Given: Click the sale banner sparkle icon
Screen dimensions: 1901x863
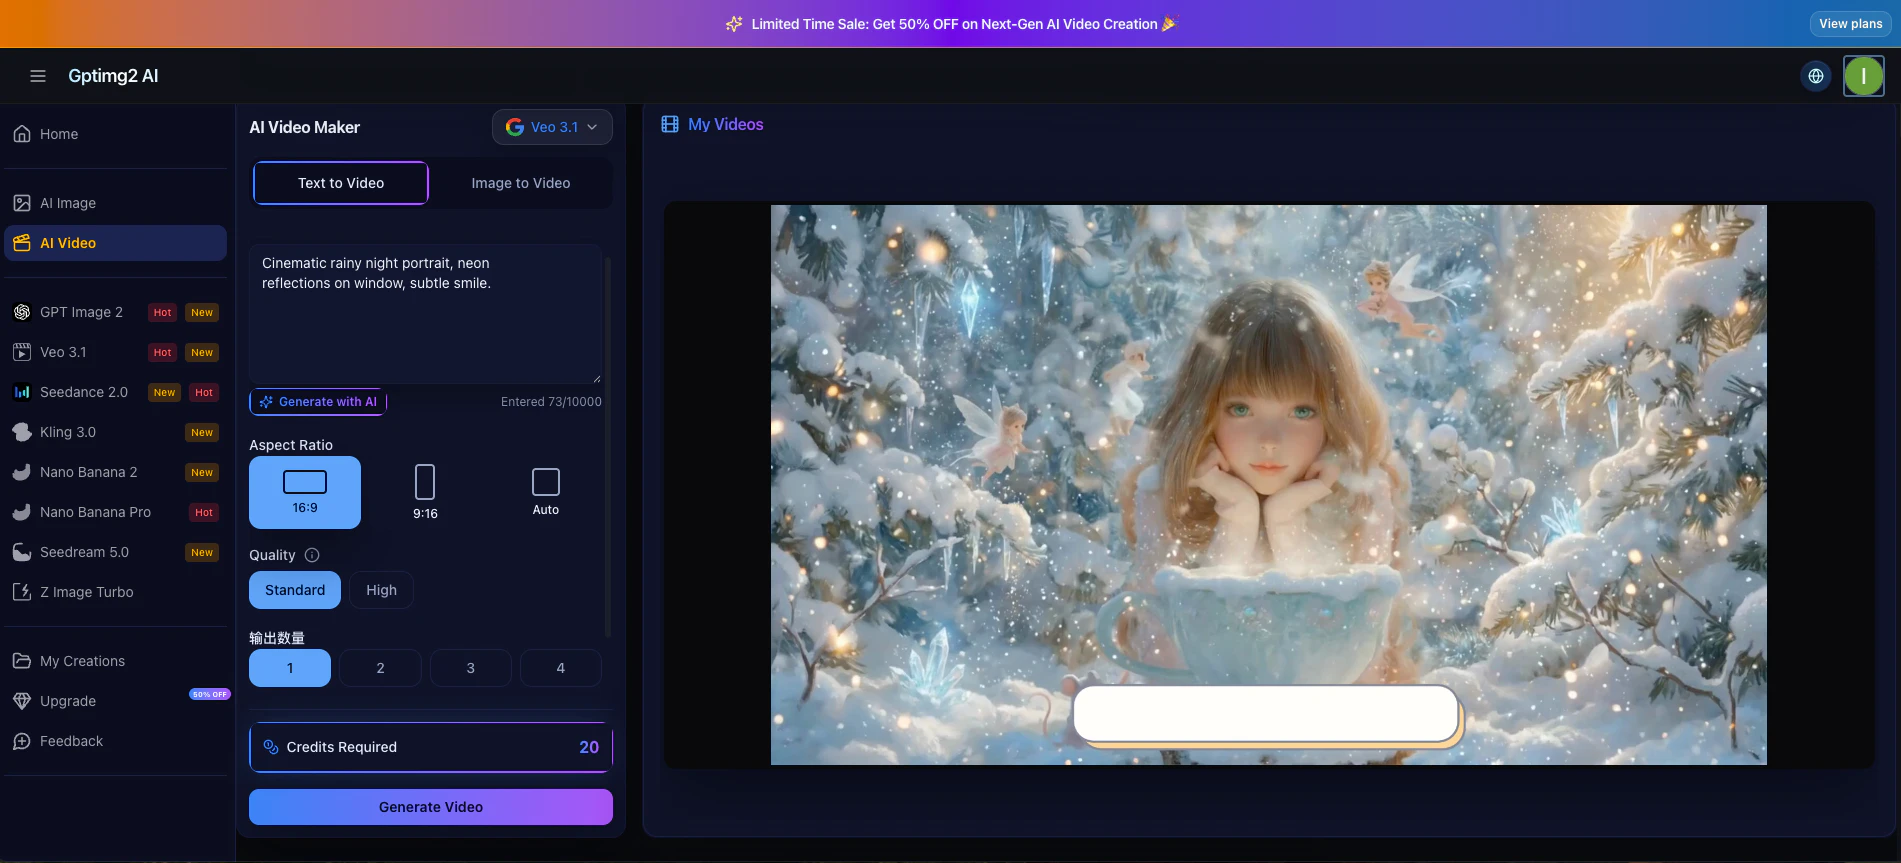Looking at the screenshot, I should click(x=734, y=24).
